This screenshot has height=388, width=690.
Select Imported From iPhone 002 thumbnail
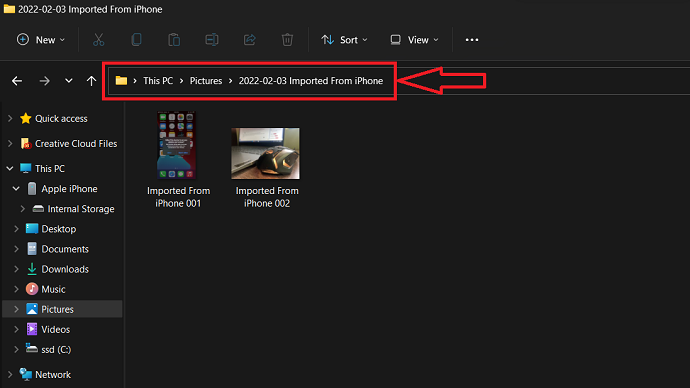[x=265, y=154]
